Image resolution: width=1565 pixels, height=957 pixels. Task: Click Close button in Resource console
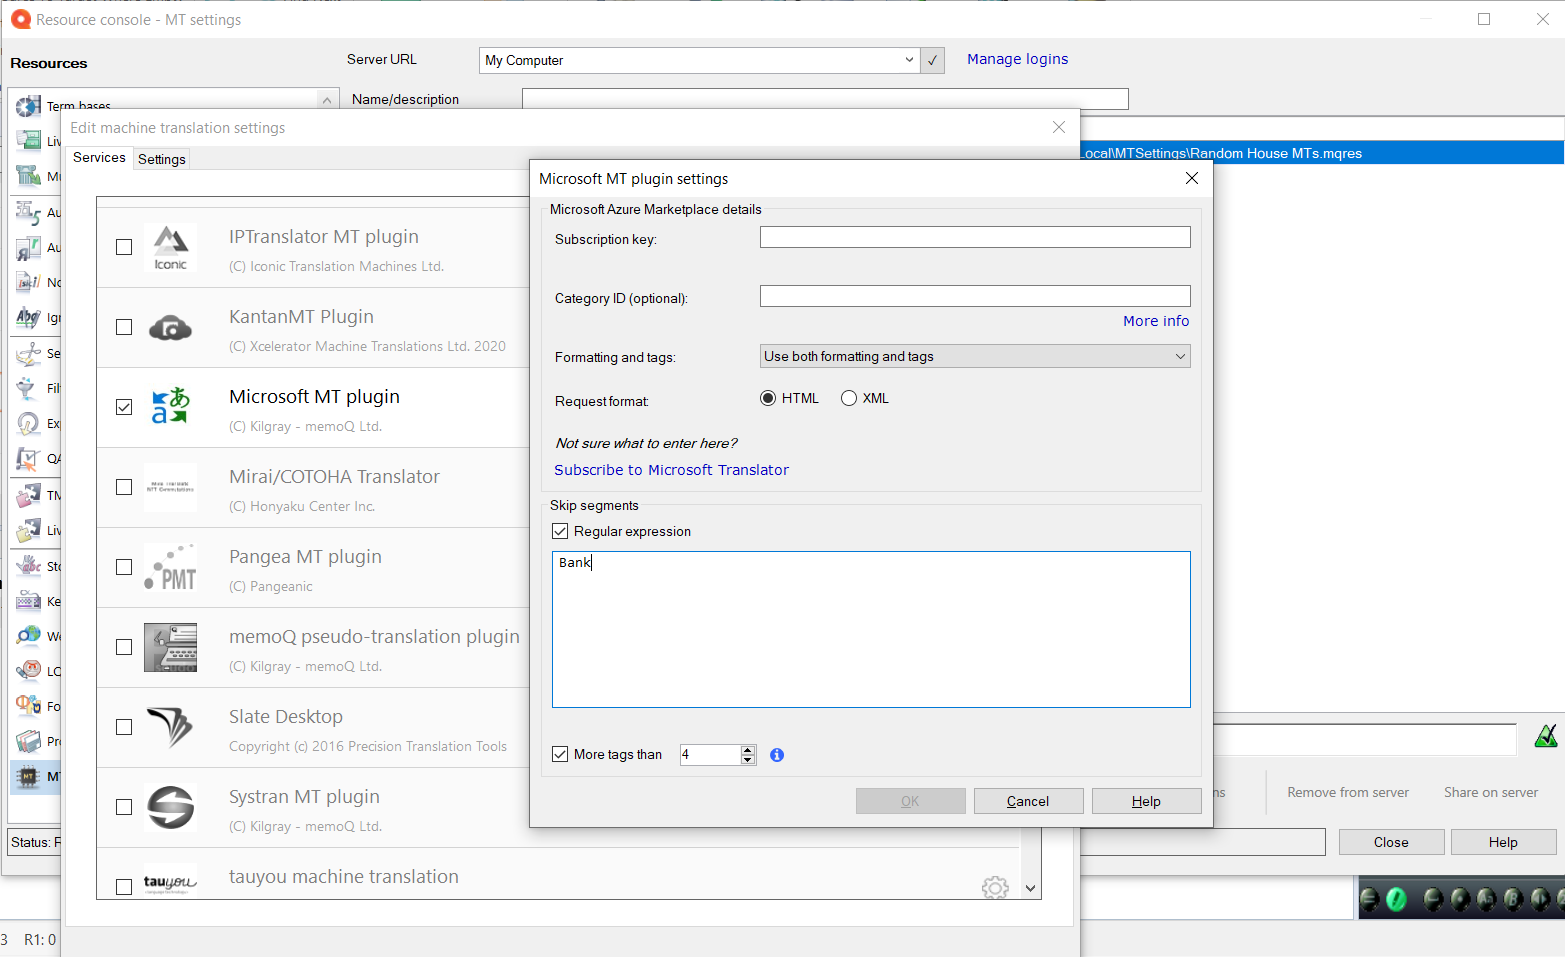1391,842
